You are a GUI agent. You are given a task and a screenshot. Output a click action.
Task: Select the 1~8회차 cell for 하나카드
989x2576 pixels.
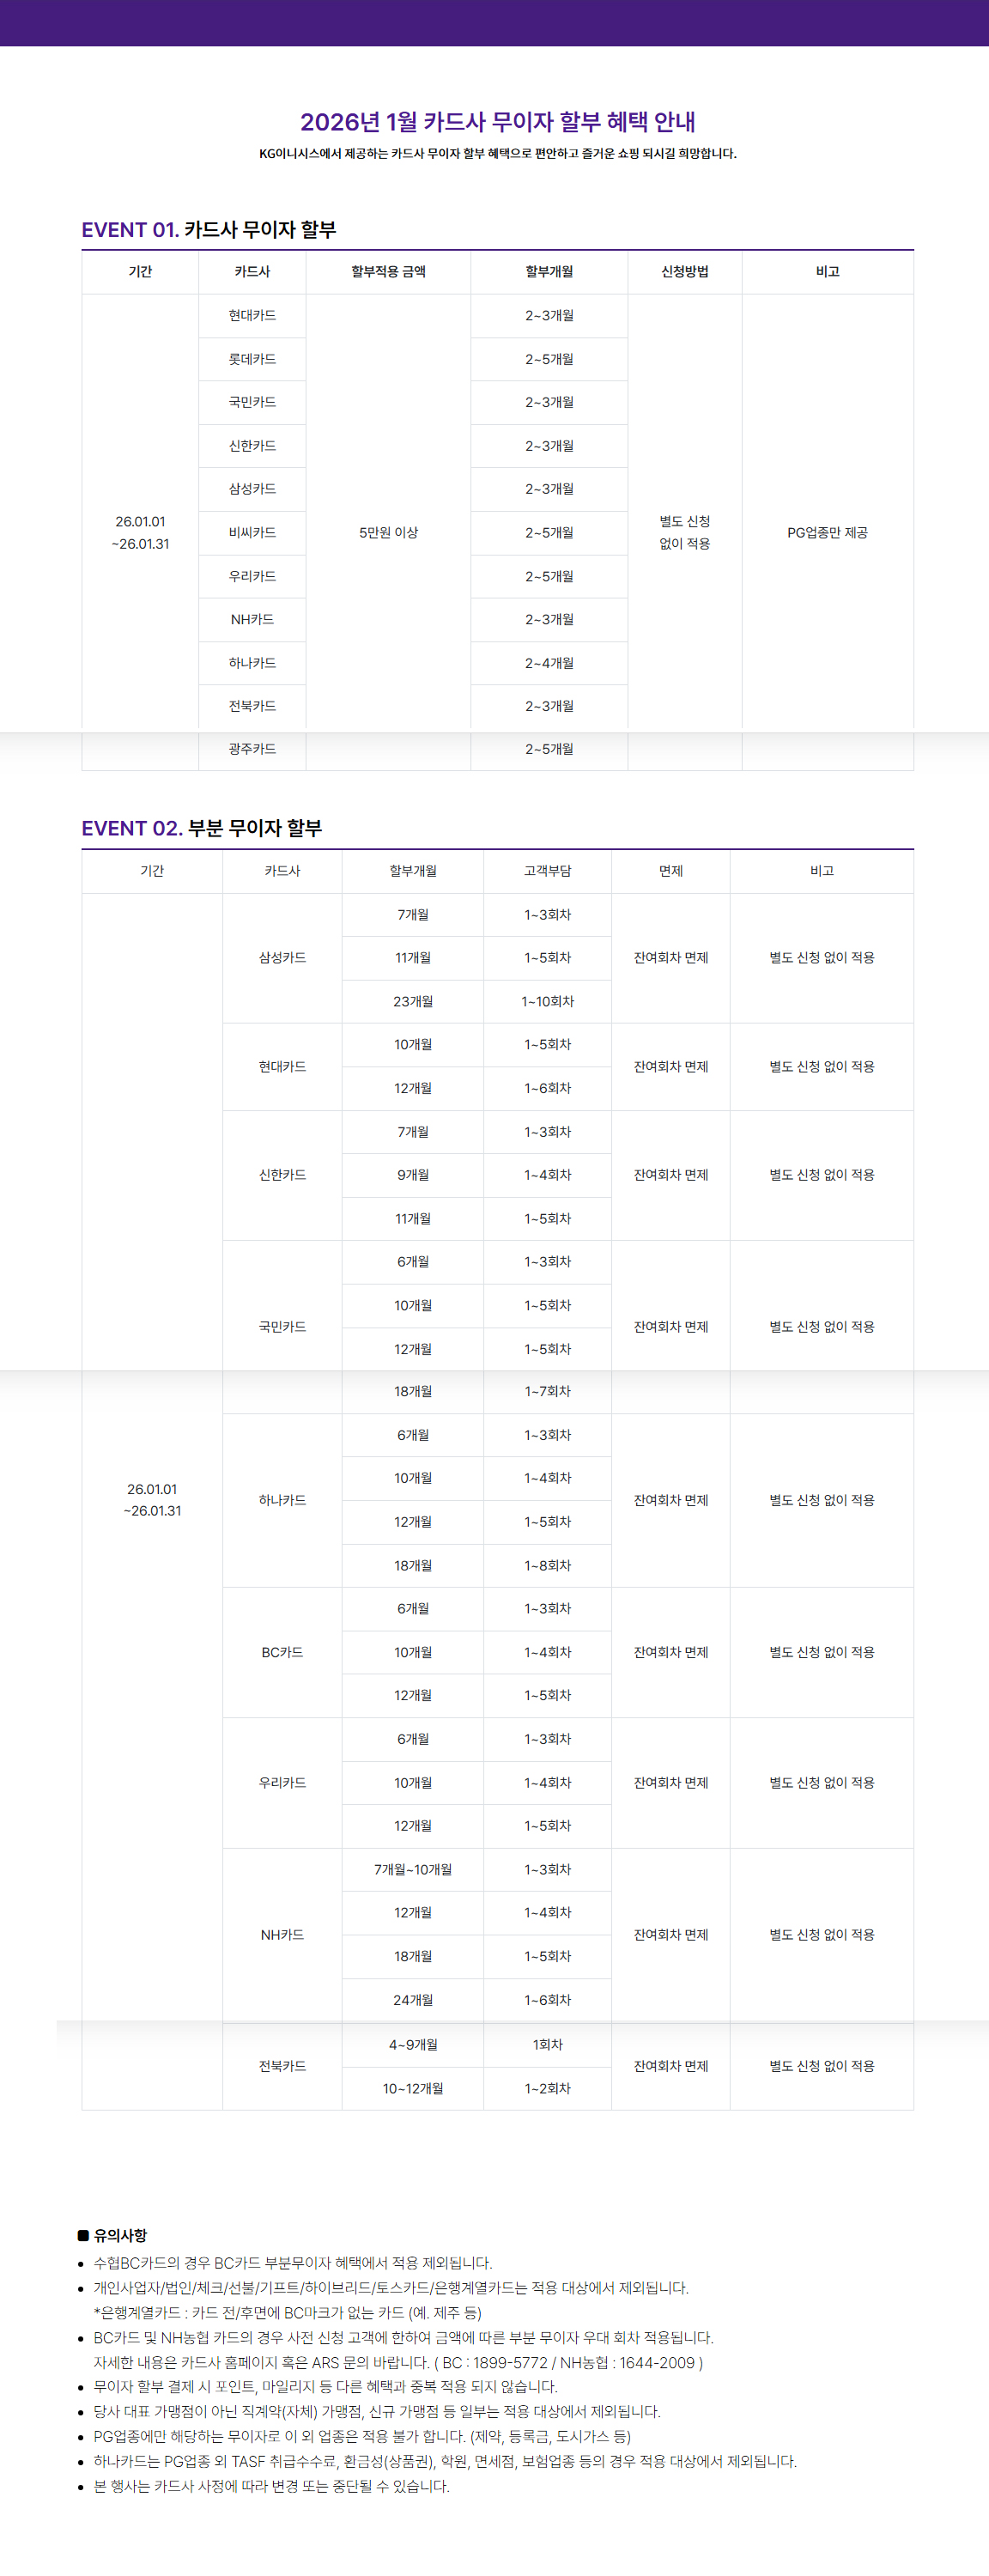tap(547, 1565)
